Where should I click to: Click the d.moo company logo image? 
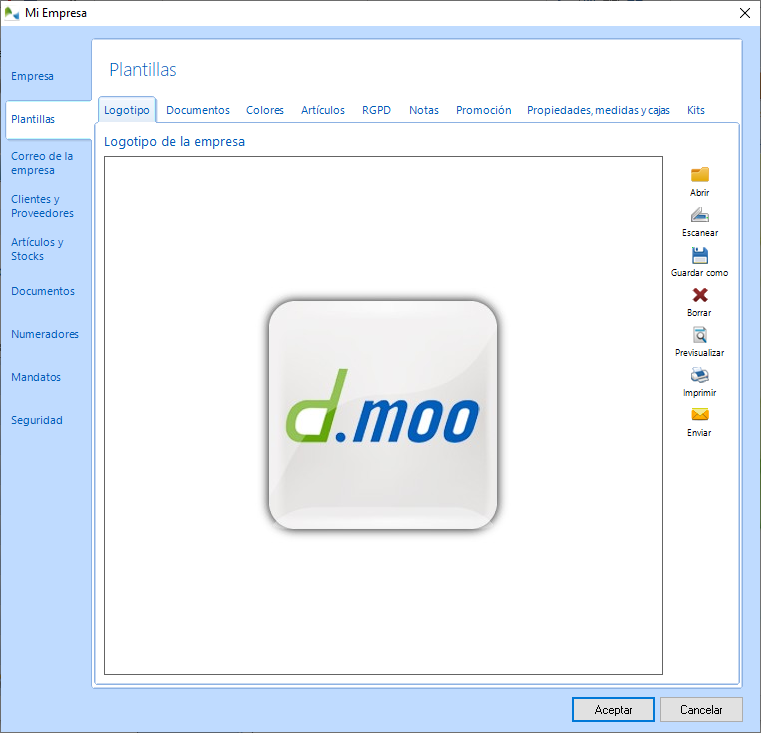[x=383, y=415]
